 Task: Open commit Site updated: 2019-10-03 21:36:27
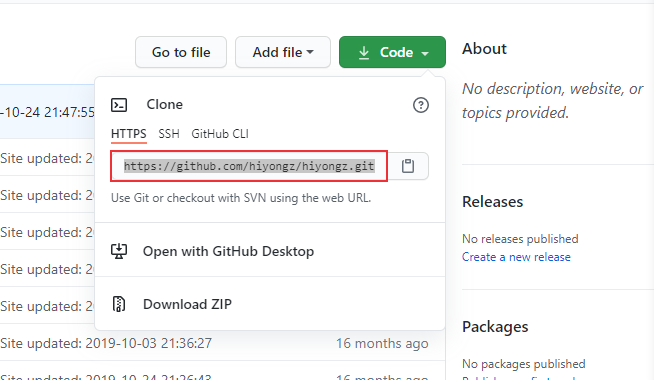tap(106, 343)
